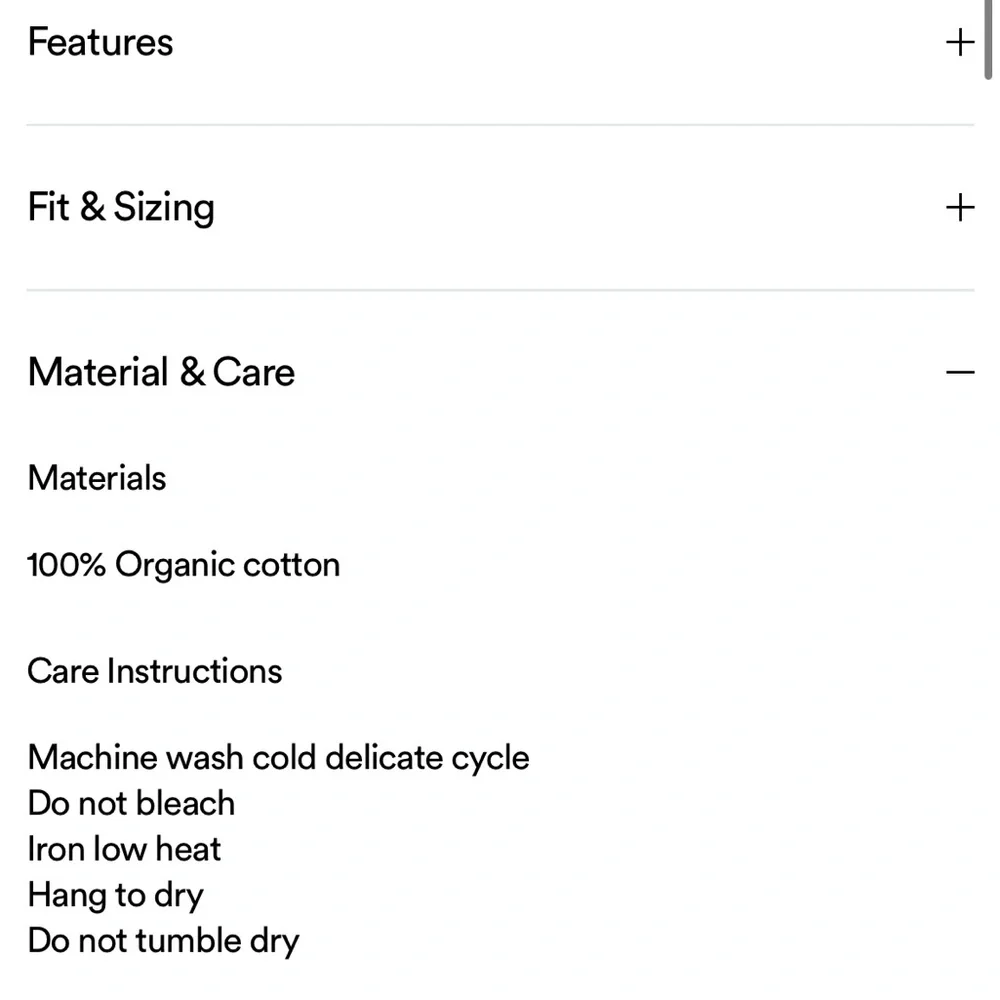Click the Do not bleach instruction
This screenshot has height=1000, width=1000.
(x=131, y=803)
